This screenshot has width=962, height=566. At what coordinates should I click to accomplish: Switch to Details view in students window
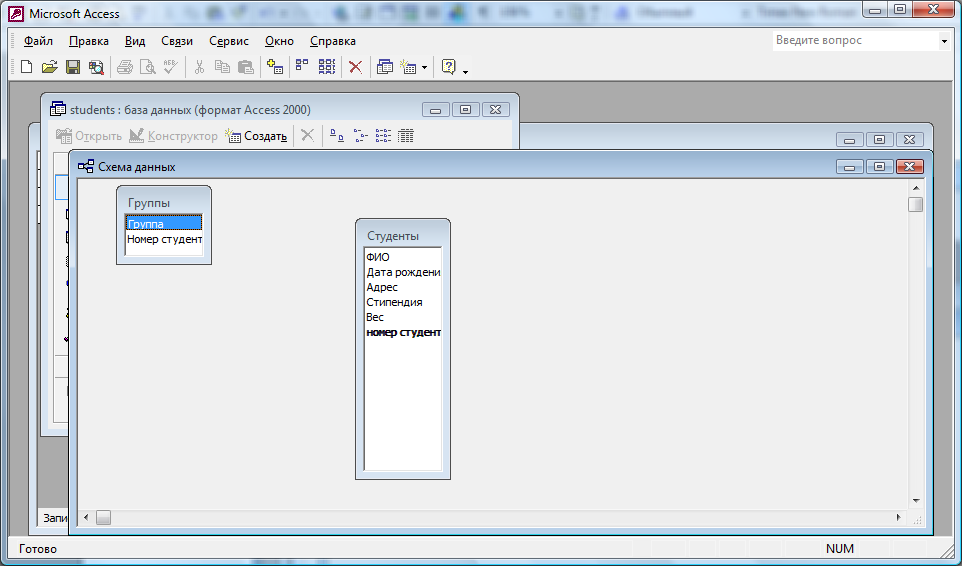tap(406, 136)
